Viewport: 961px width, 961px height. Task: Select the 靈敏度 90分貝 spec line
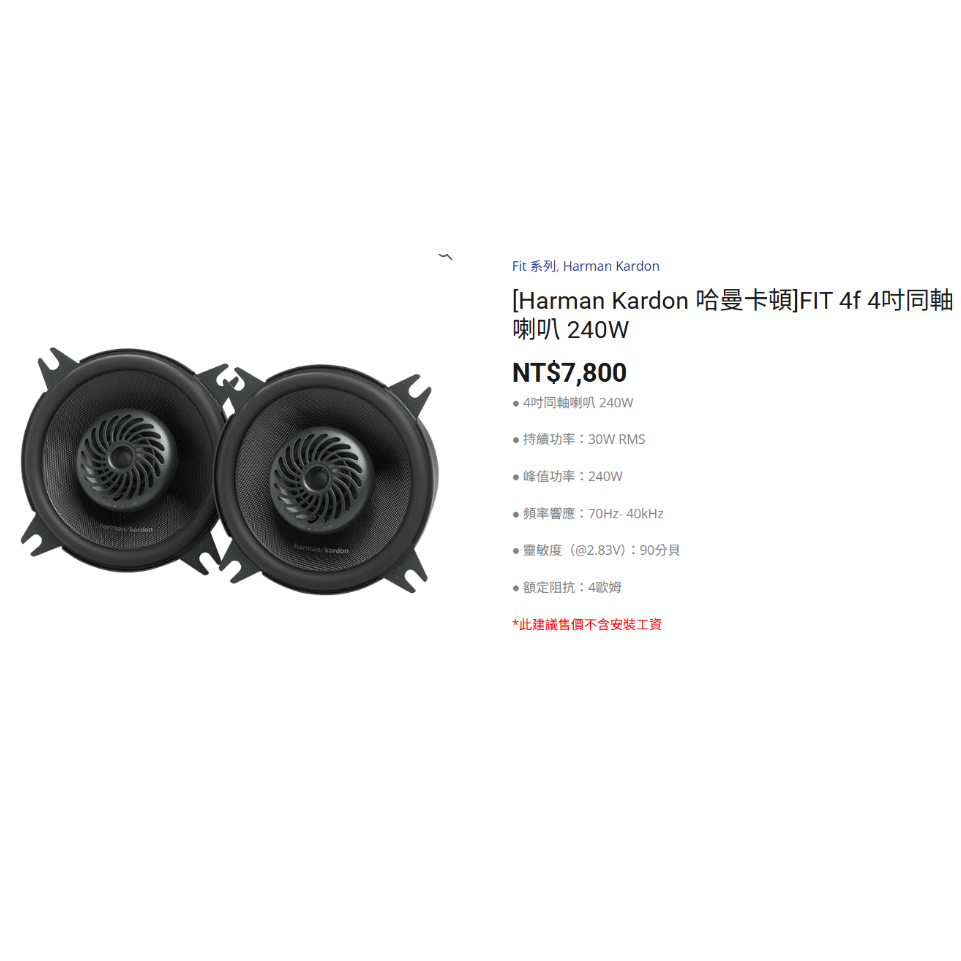click(596, 550)
